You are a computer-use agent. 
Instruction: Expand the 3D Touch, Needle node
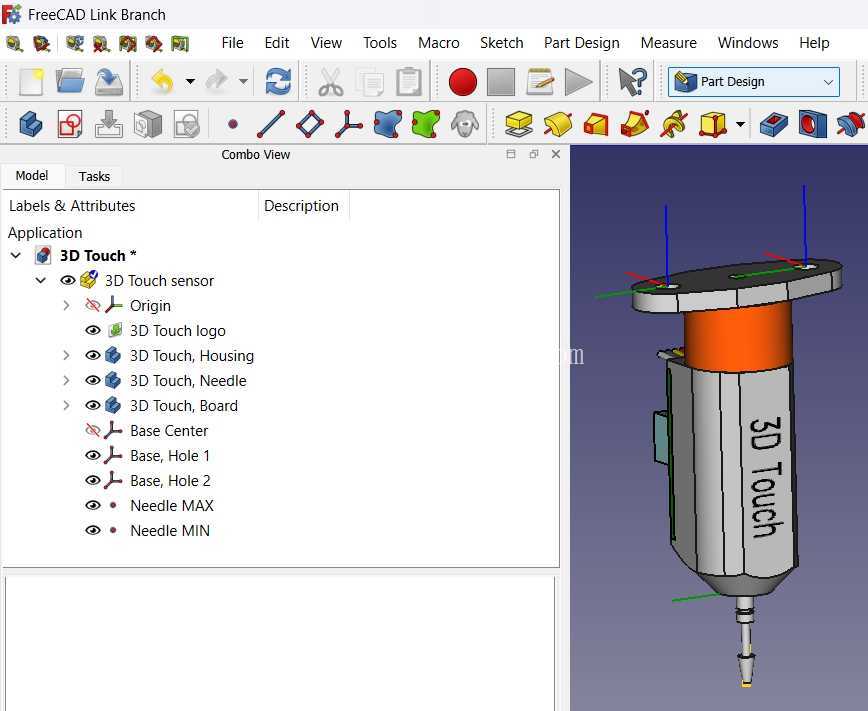pyautogui.click(x=66, y=380)
